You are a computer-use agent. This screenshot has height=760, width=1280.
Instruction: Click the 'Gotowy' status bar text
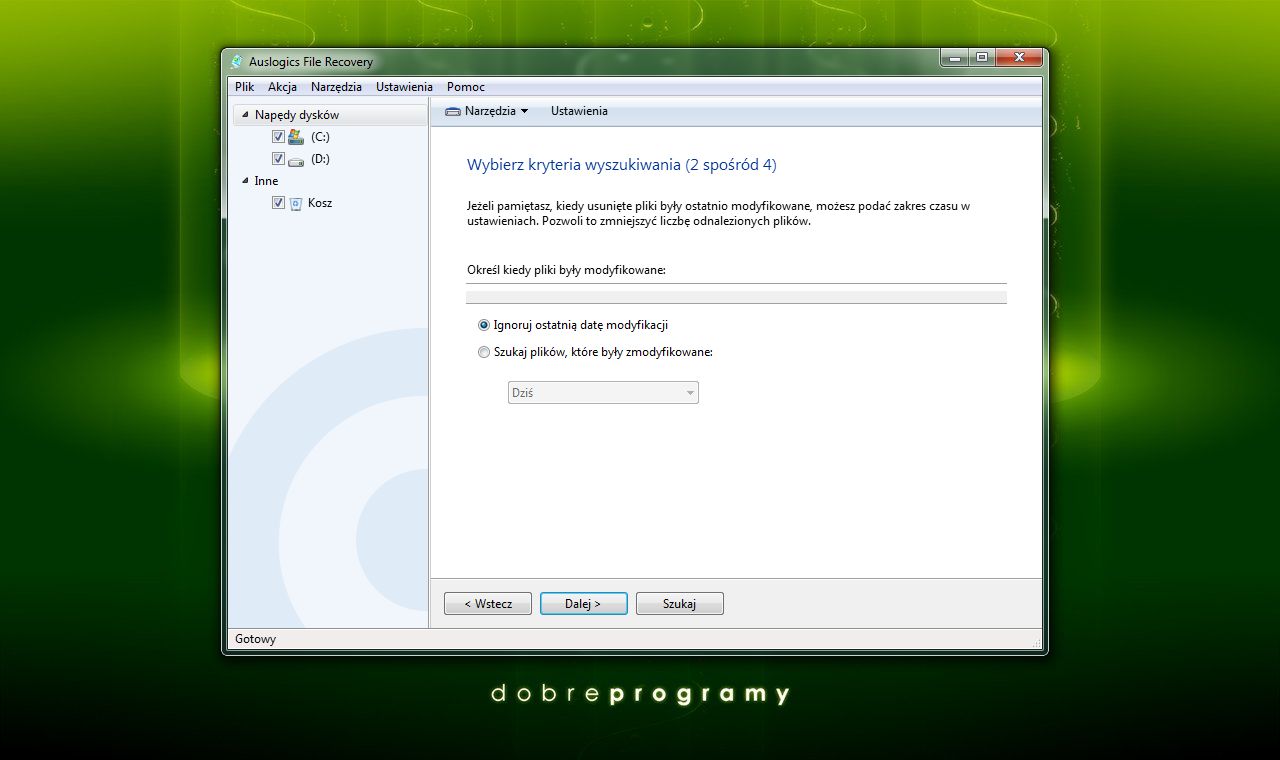(255, 639)
